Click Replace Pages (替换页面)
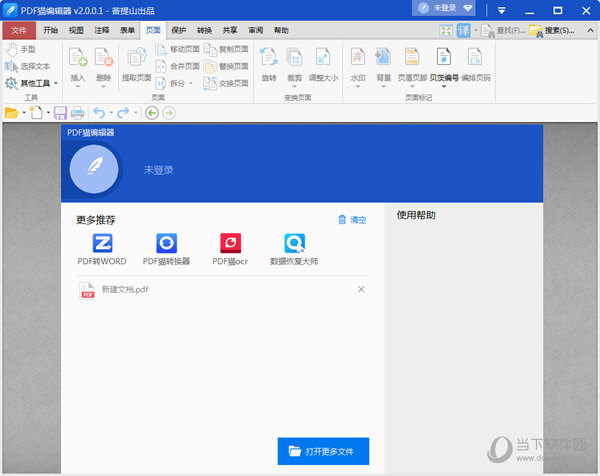Image resolution: width=600 pixels, height=476 pixels. pos(226,66)
